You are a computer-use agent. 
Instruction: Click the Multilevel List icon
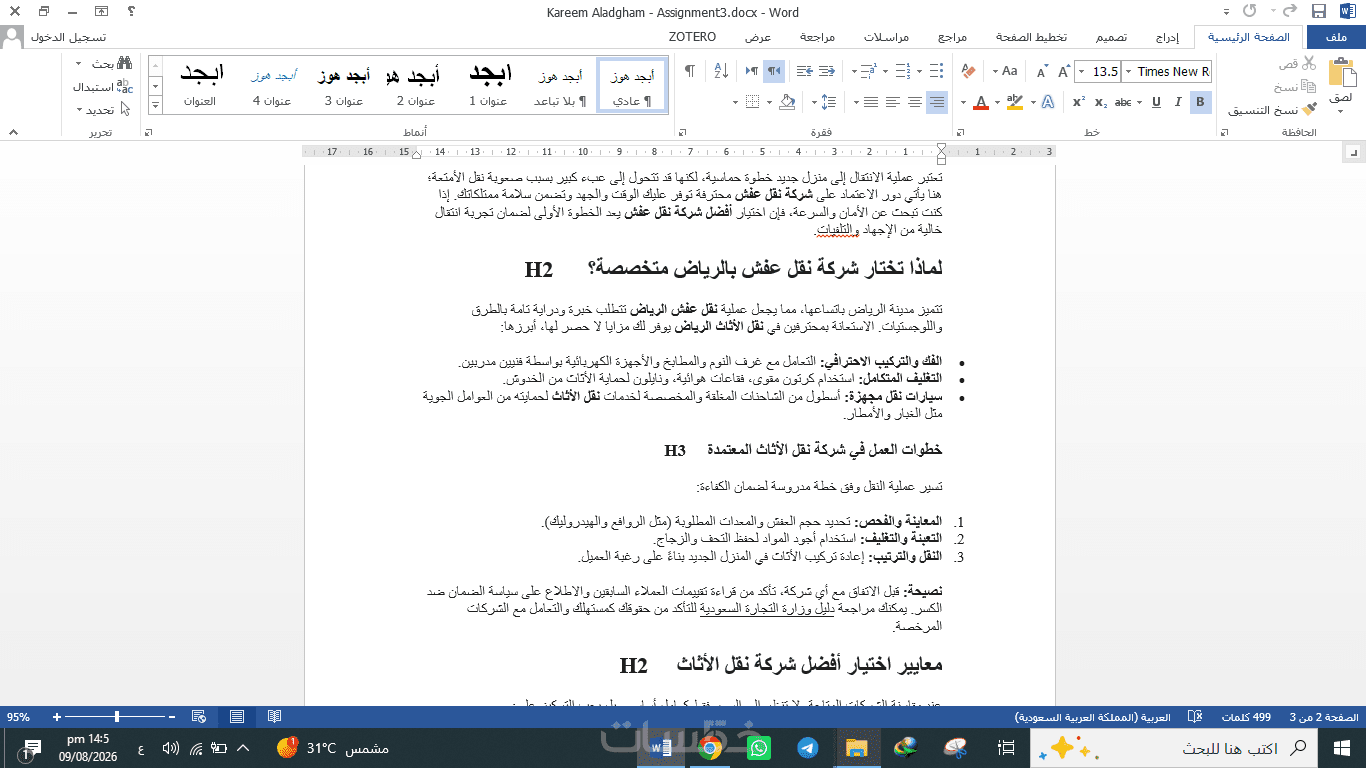click(x=868, y=71)
